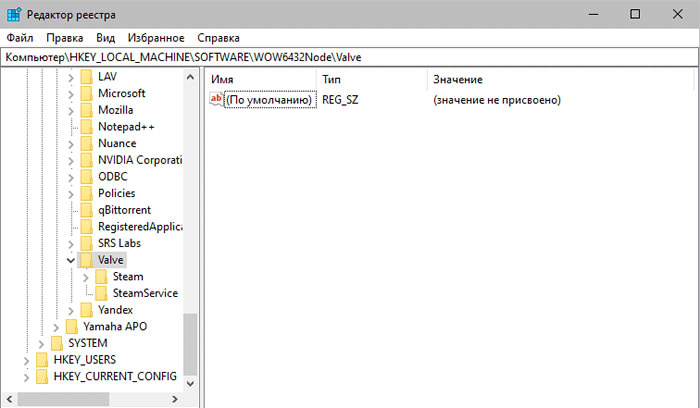700x408 pixels.
Task: Open the Избранное menu
Action: [x=156, y=38]
